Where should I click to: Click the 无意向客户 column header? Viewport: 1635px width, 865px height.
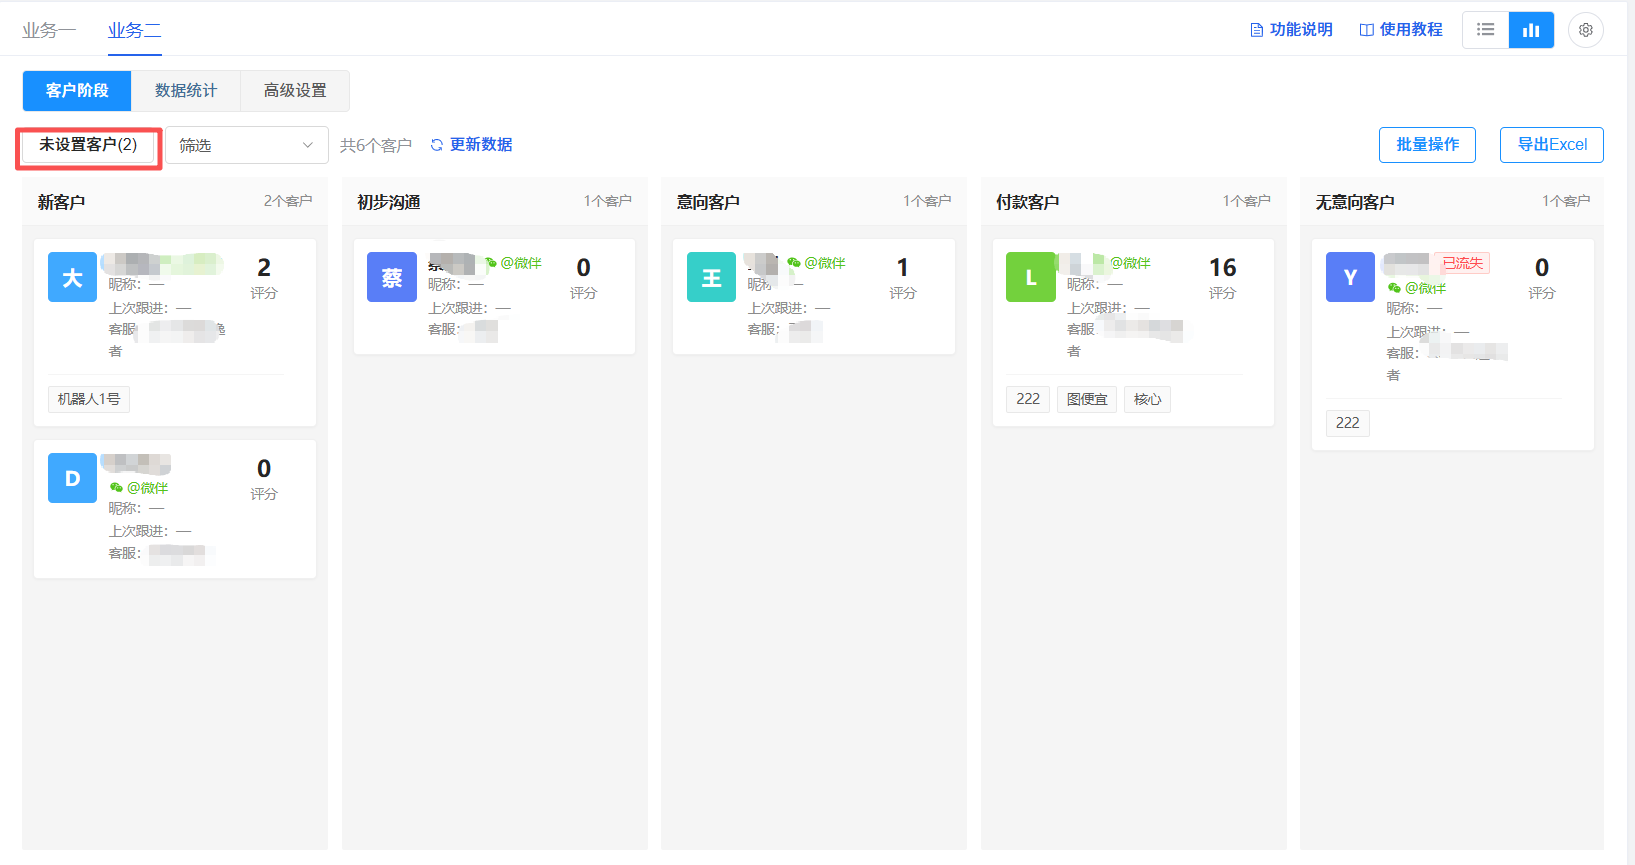pos(1355,202)
